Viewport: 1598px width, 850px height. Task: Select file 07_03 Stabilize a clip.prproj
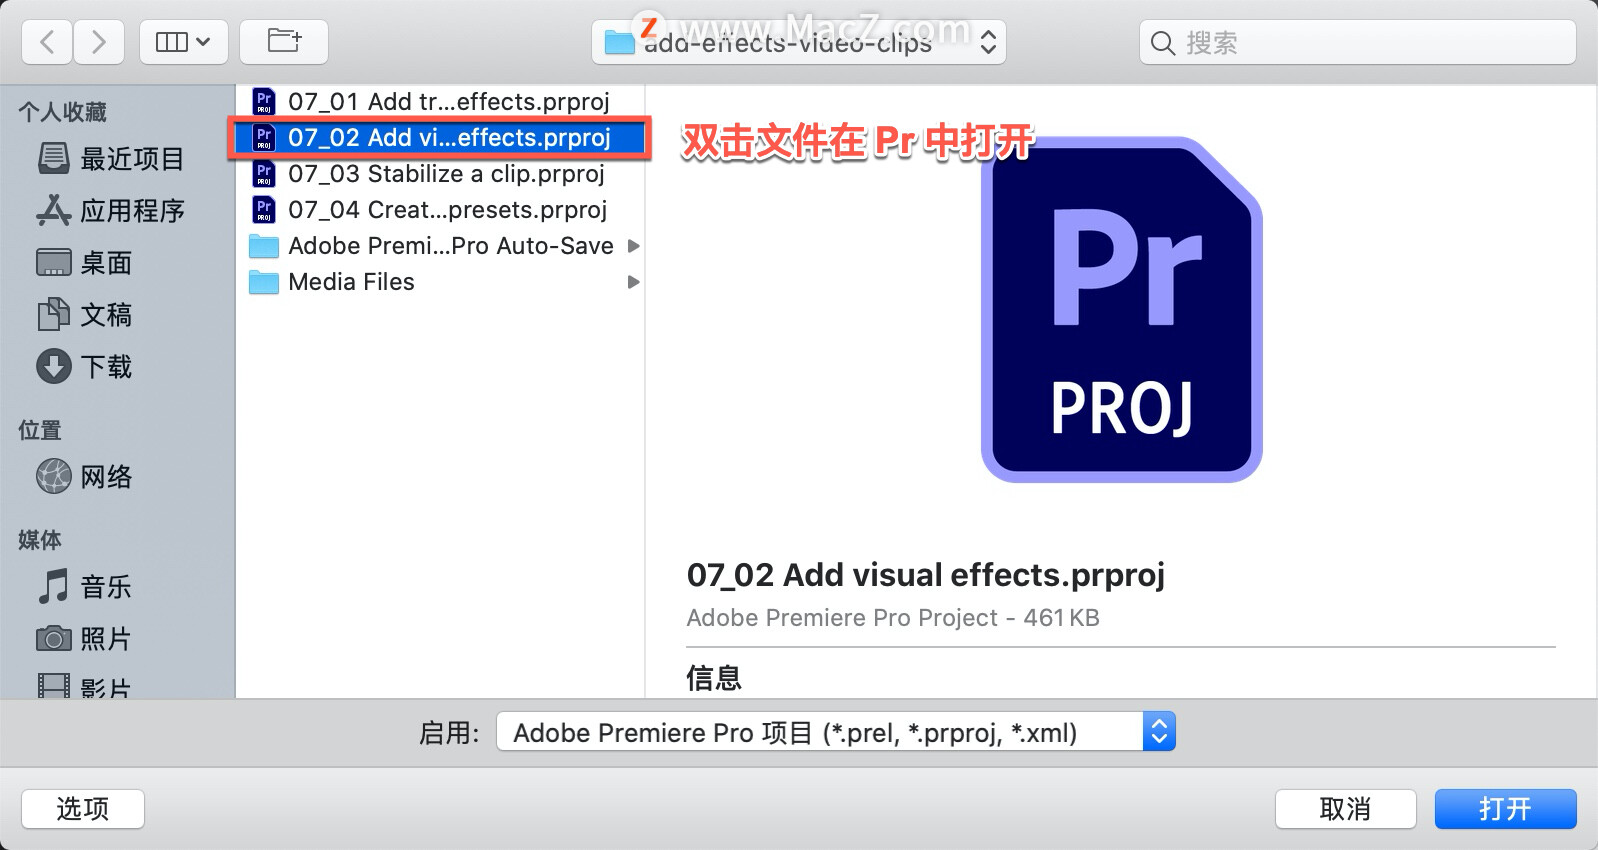point(441,174)
